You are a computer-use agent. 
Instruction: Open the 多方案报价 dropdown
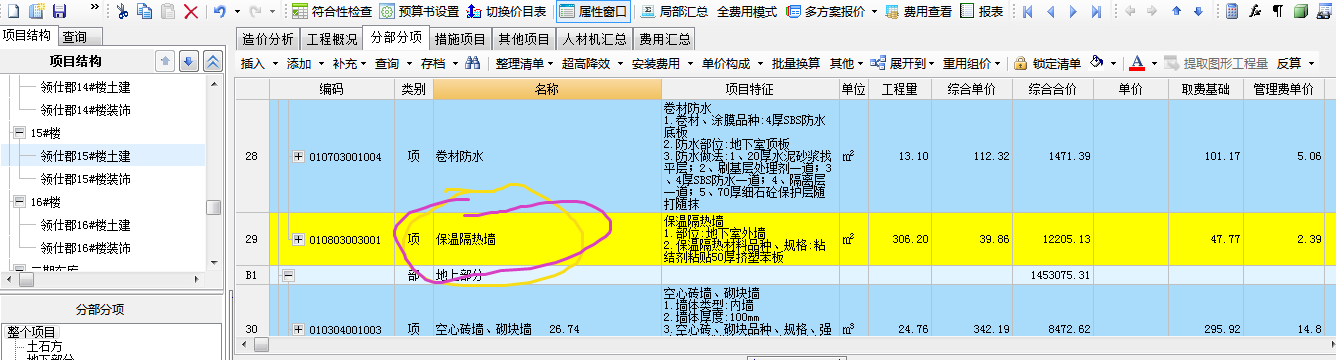coord(831,12)
